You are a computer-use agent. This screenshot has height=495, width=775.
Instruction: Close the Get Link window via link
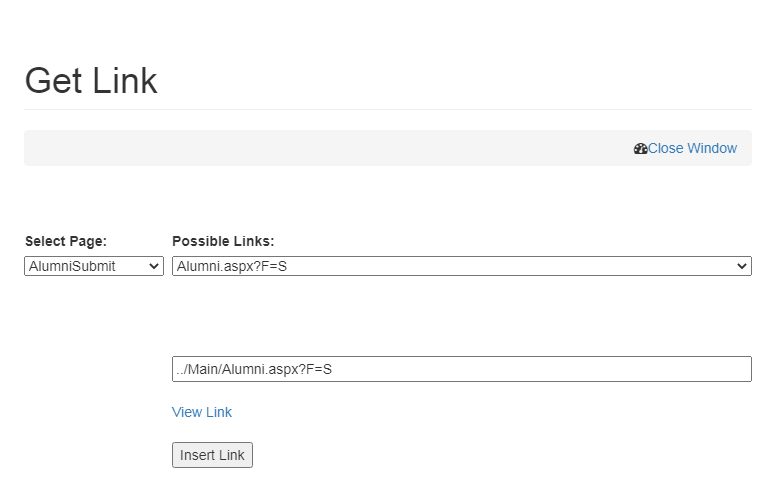coord(692,148)
